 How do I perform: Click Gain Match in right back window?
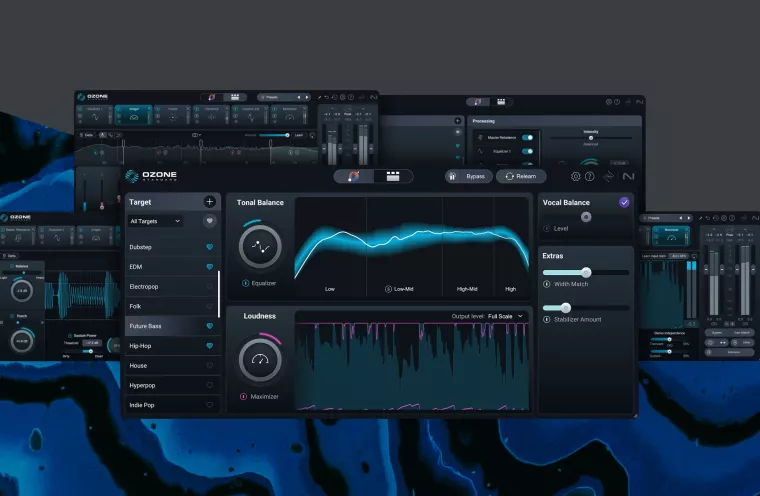coord(742,333)
